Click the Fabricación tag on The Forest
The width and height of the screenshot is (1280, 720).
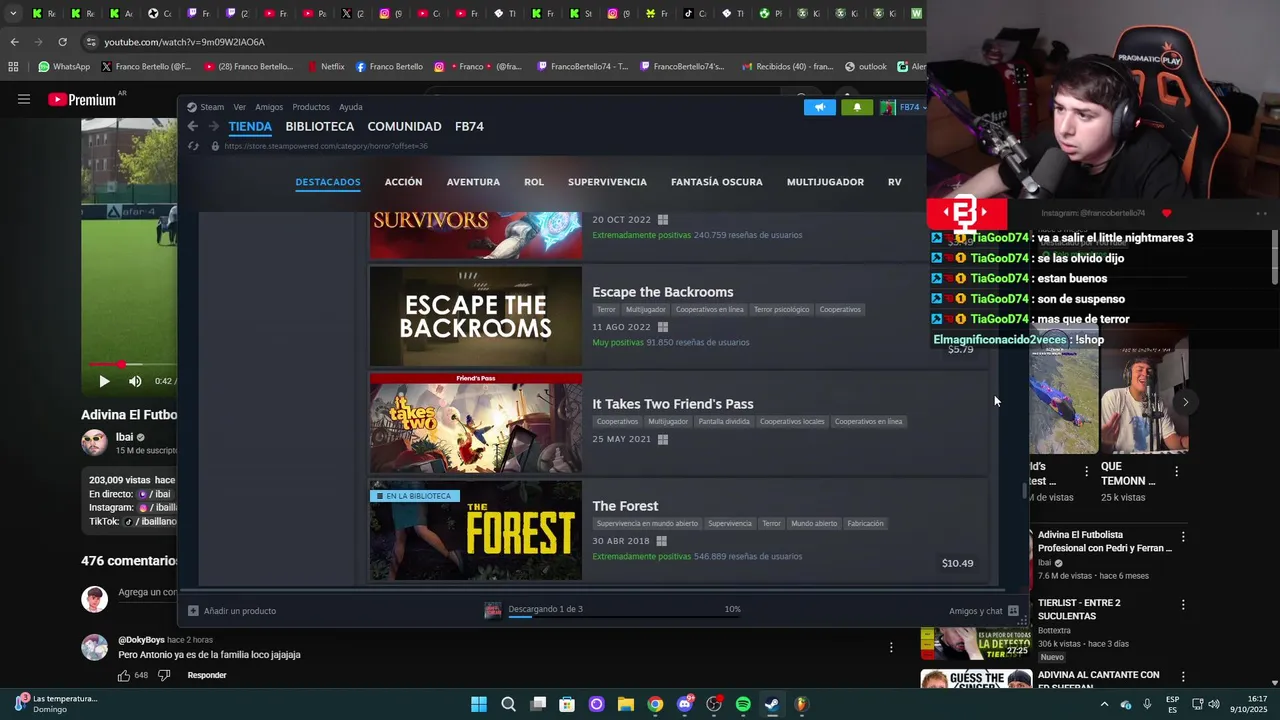865,524
